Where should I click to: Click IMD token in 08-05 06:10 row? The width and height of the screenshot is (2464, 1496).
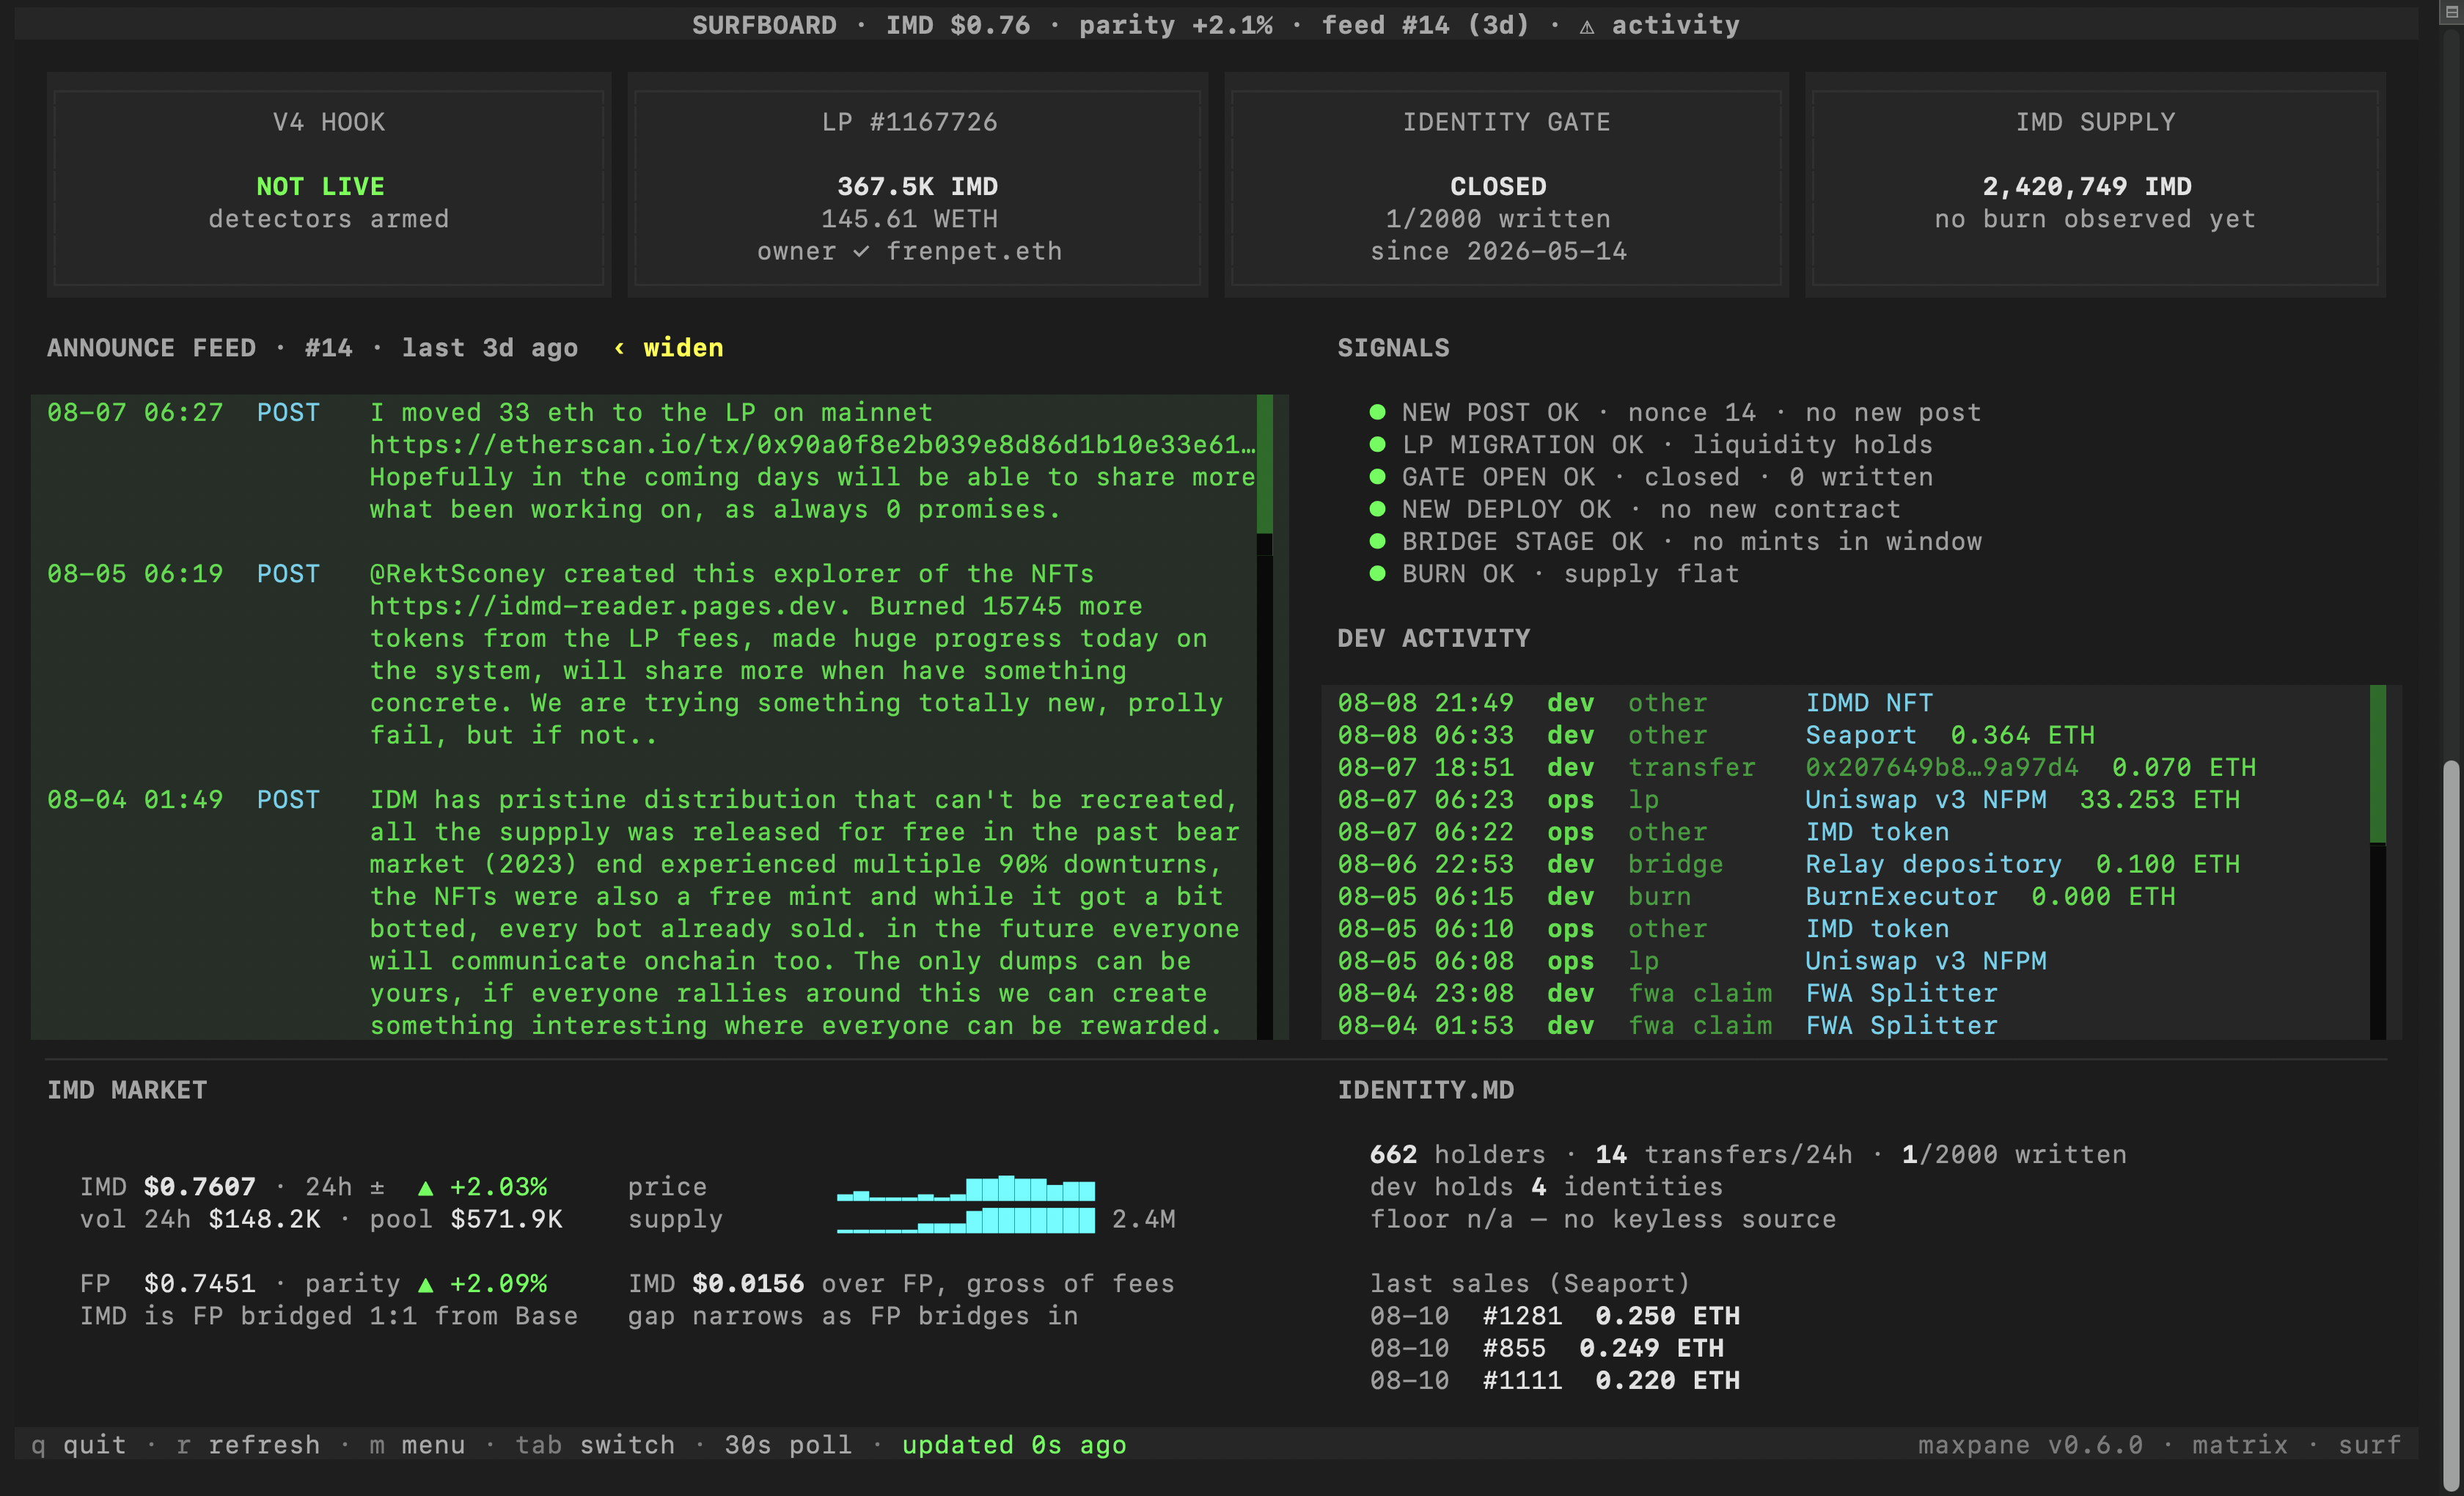(1877, 928)
